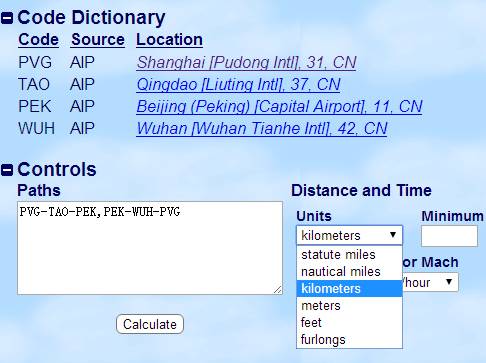Click the Minimum input field

tap(449, 236)
